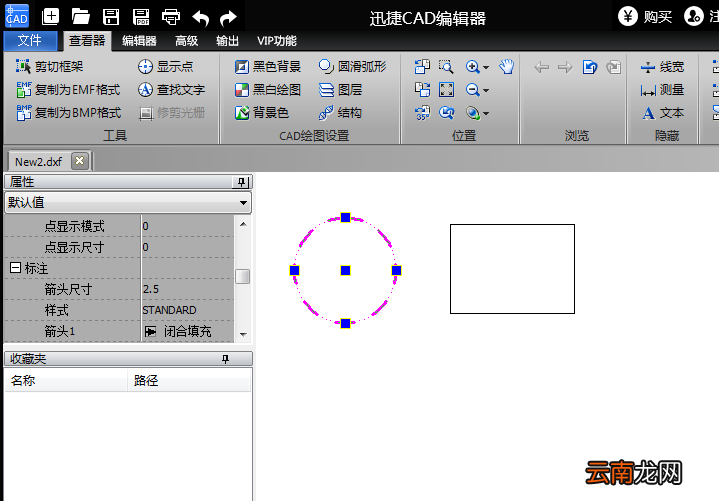
Task: Open 背景色 background color picker
Action: [261, 112]
